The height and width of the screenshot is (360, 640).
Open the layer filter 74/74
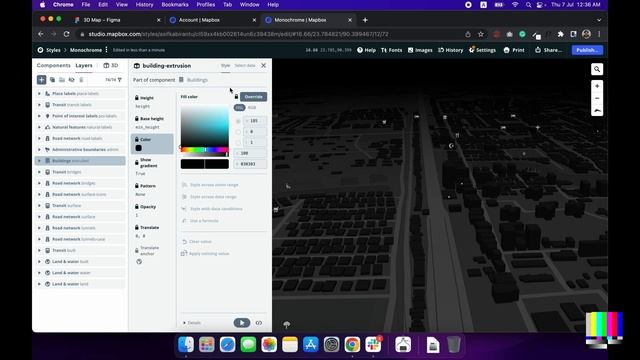[113, 80]
